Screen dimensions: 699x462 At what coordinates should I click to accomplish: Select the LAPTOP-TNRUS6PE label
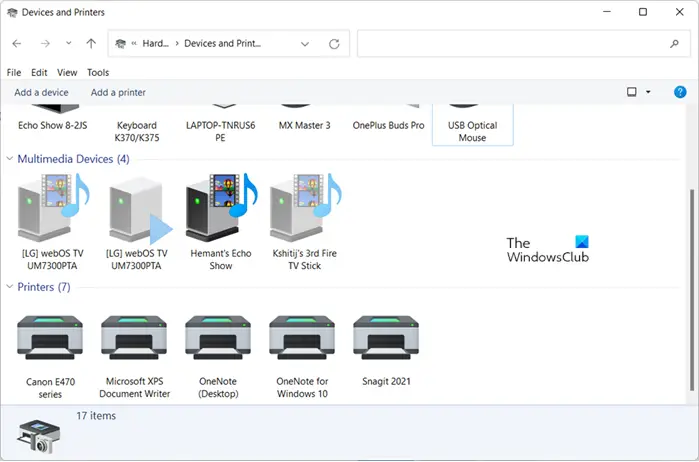coord(221,132)
